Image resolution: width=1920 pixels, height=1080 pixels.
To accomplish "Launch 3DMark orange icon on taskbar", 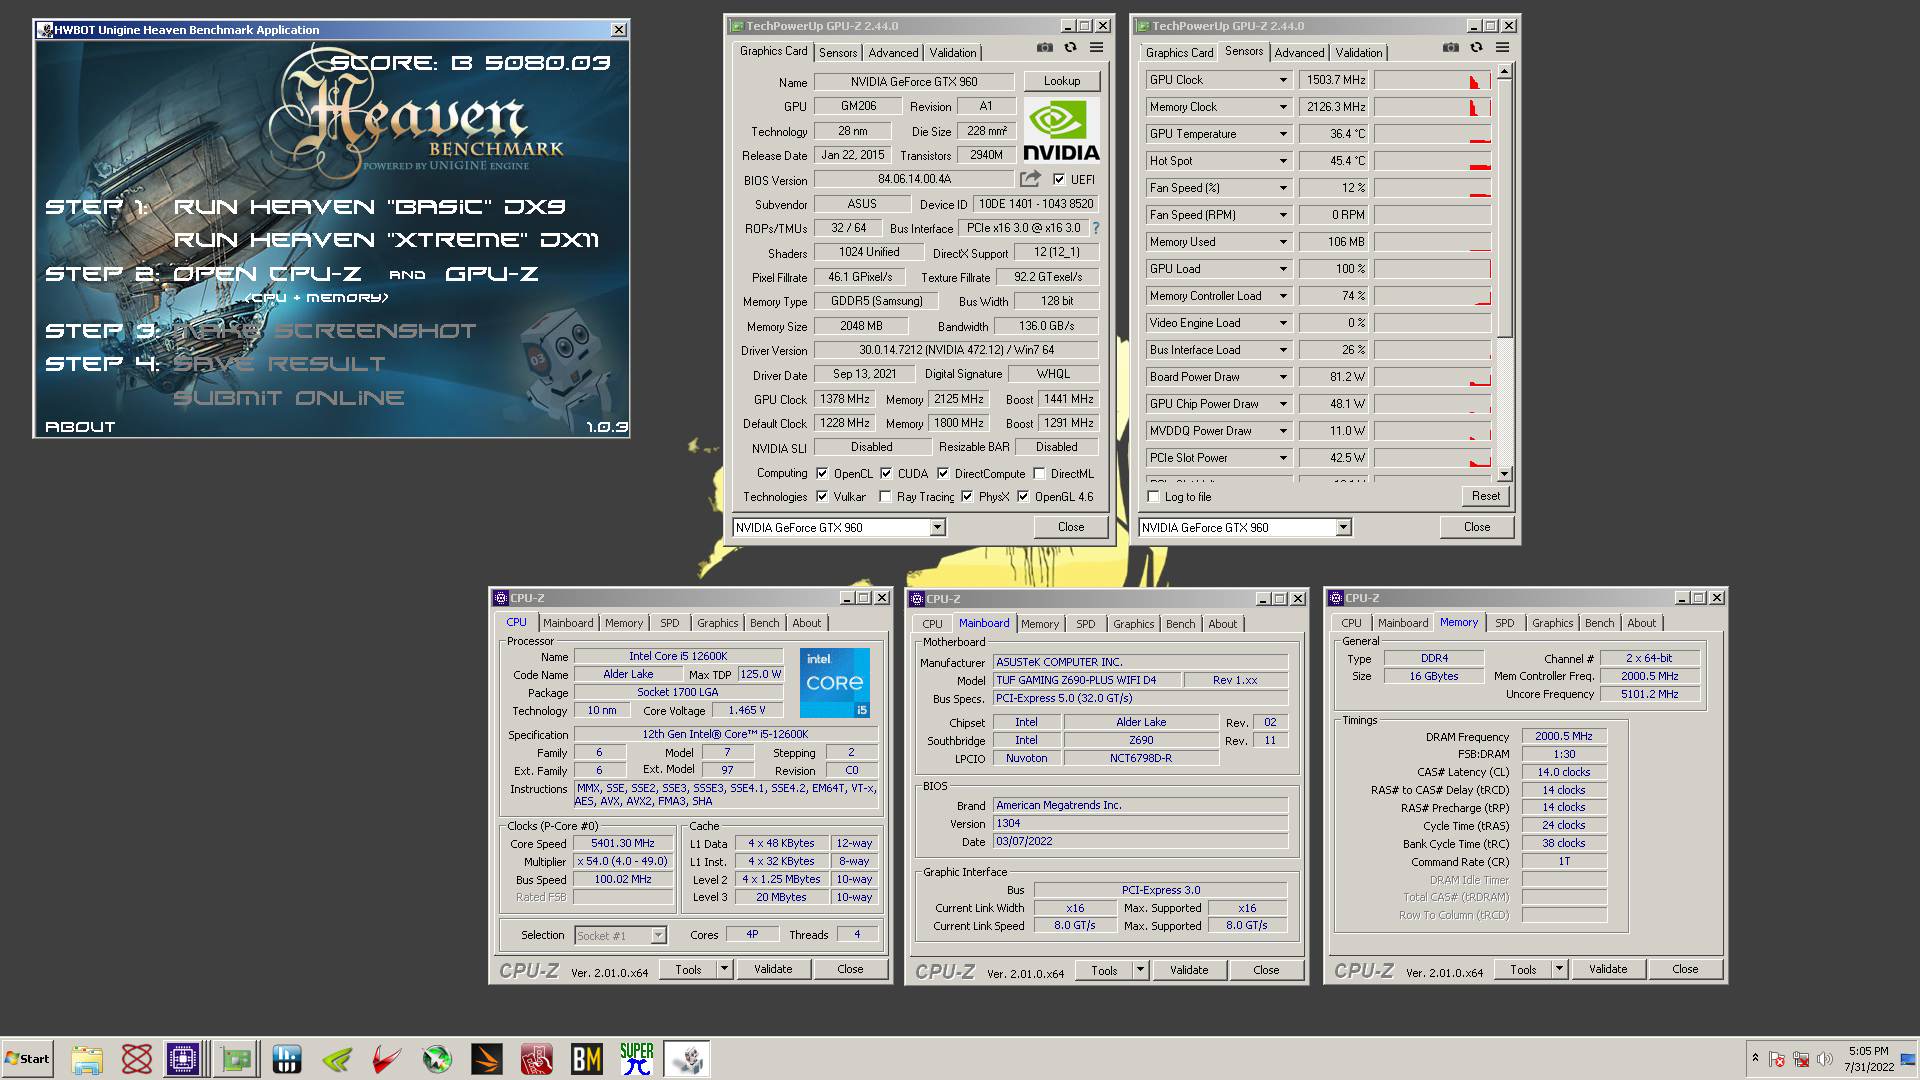I will click(487, 1059).
